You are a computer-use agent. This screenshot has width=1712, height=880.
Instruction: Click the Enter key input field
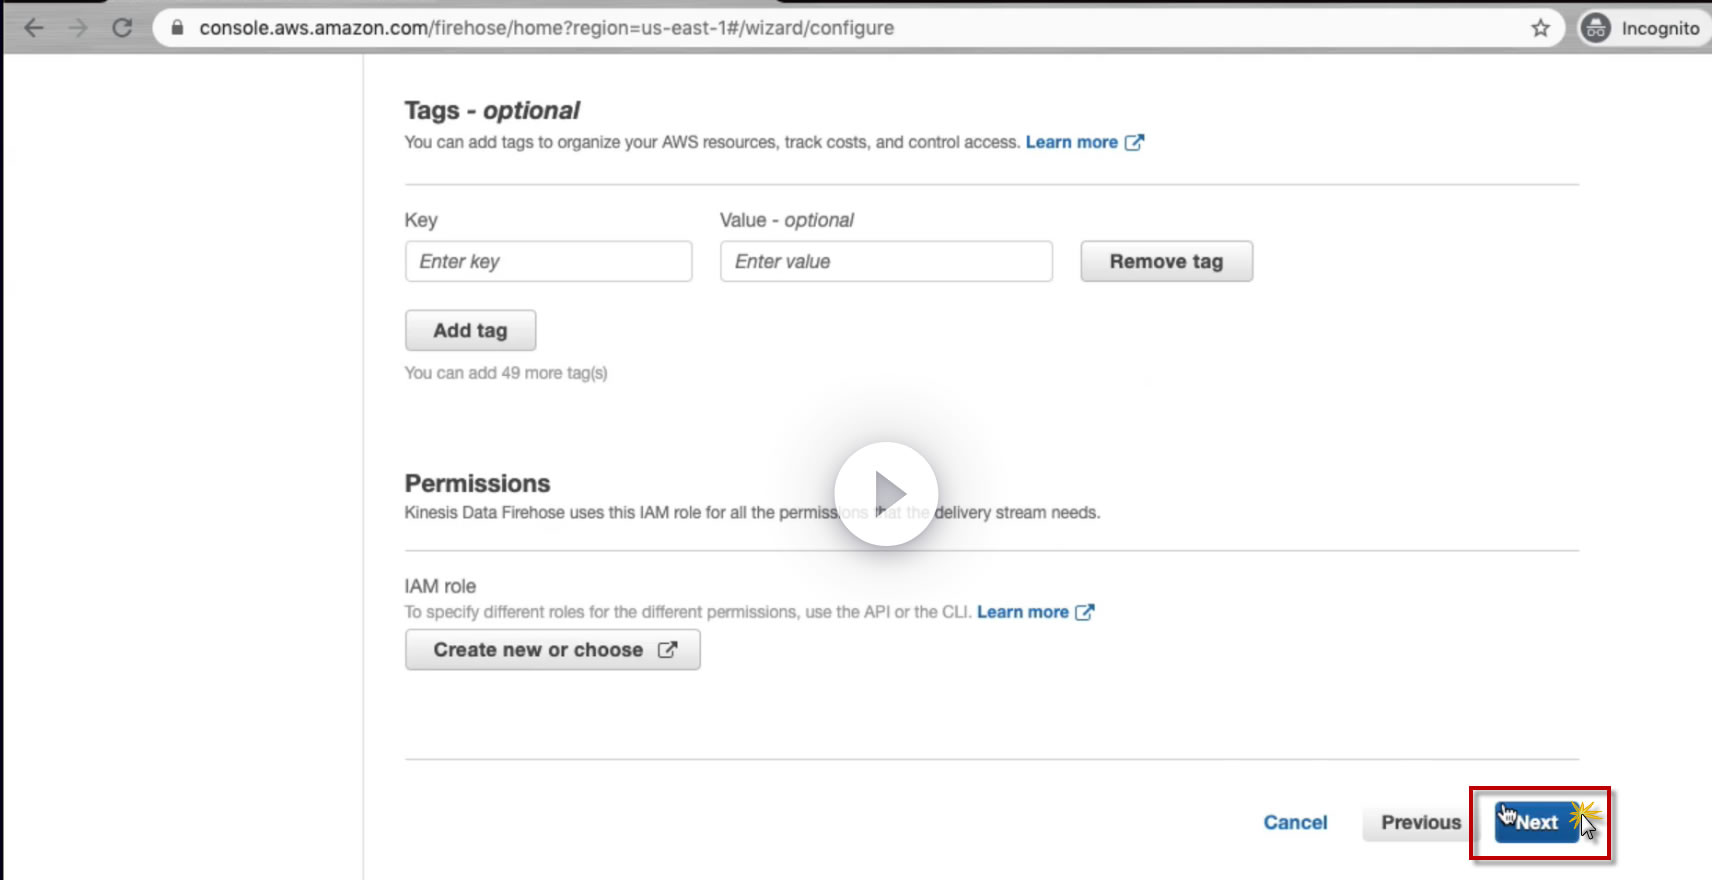point(548,261)
